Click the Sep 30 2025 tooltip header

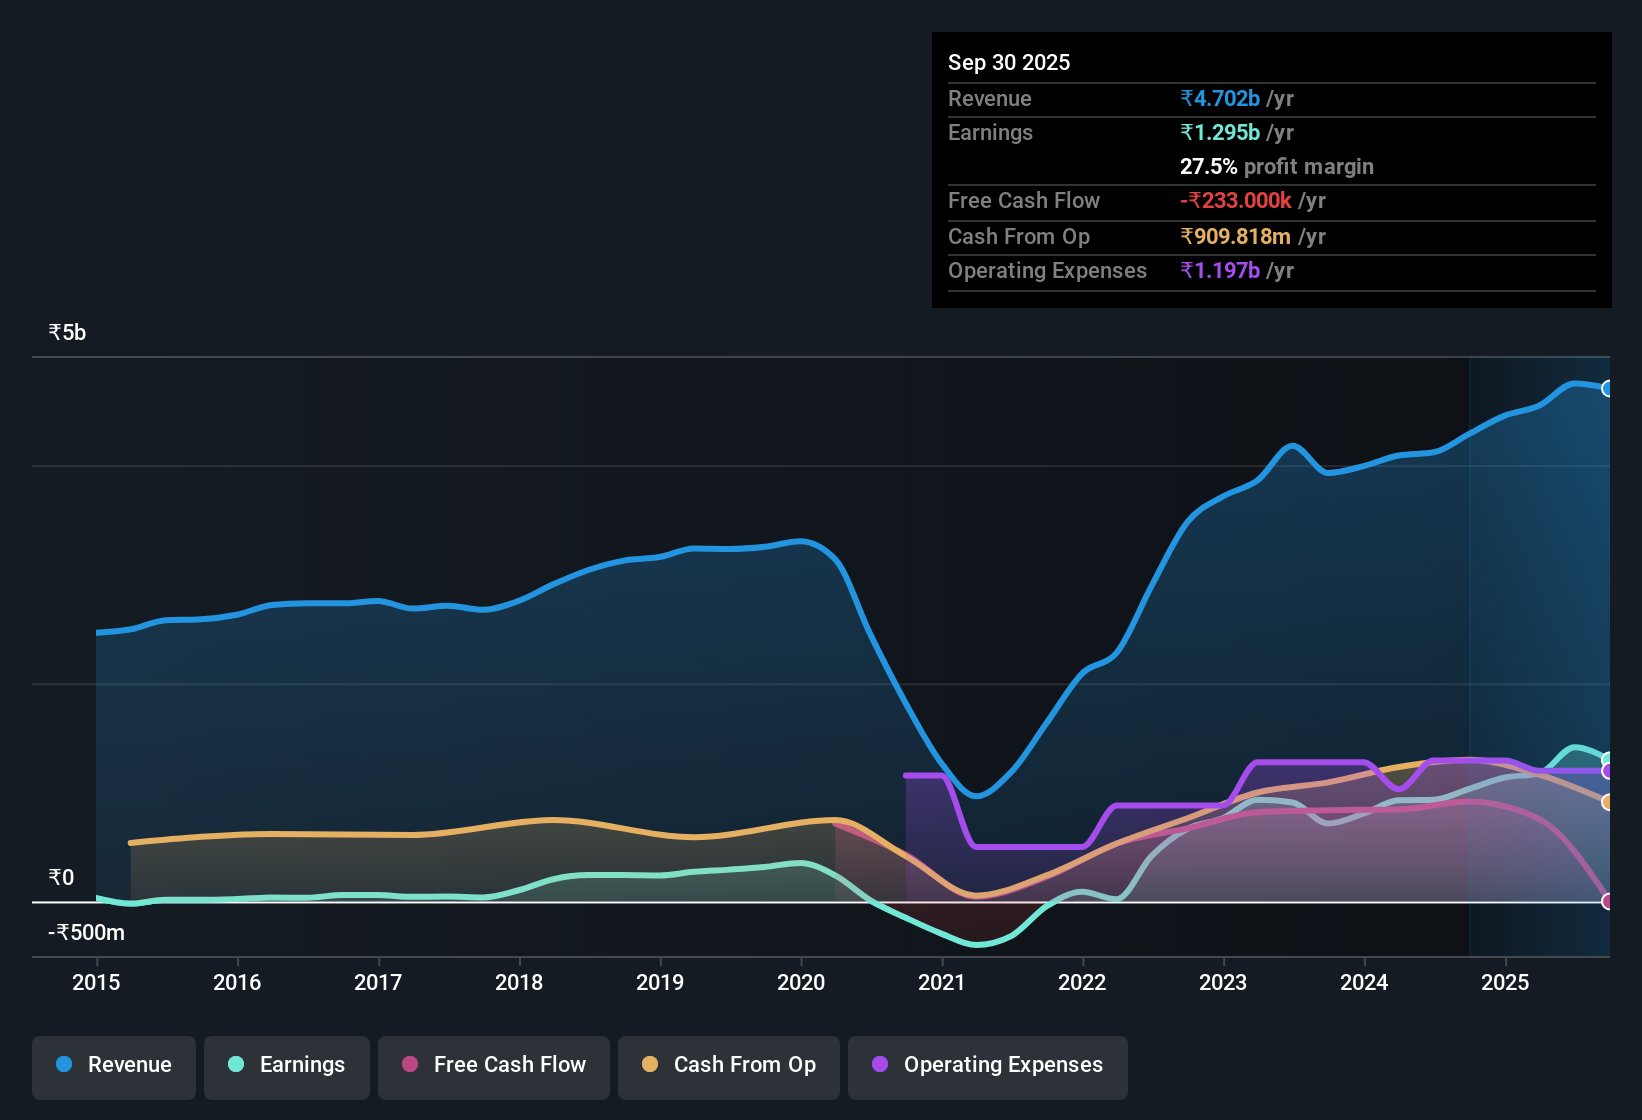pyautogui.click(x=1009, y=62)
